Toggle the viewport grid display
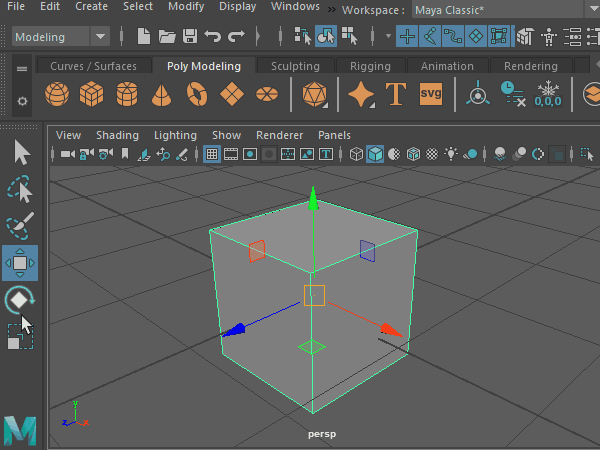Viewport: 600px width, 450px height. [x=212, y=154]
